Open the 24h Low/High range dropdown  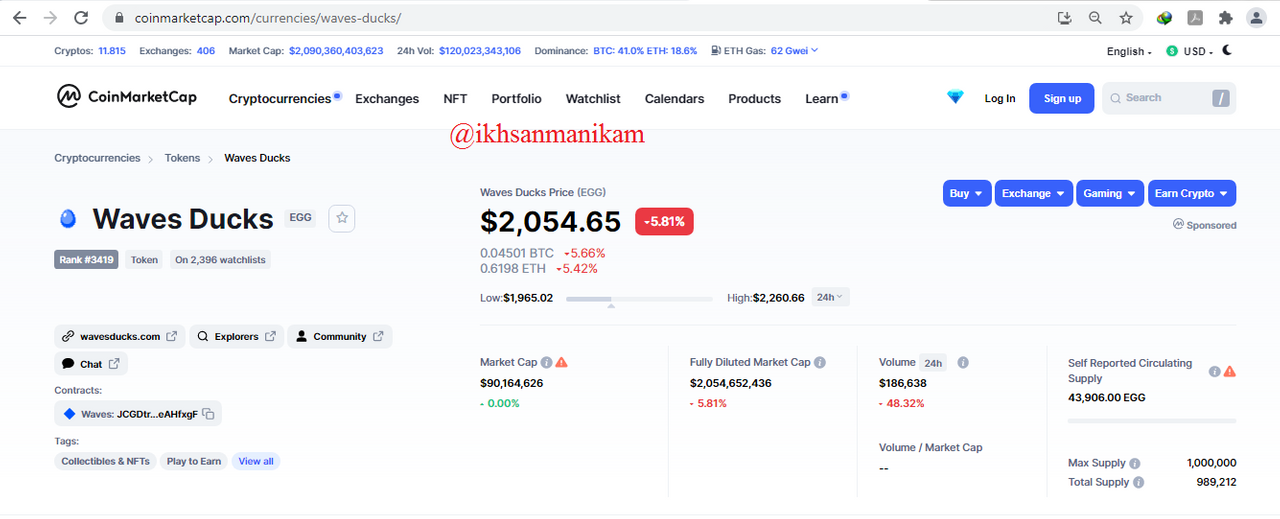830,297
